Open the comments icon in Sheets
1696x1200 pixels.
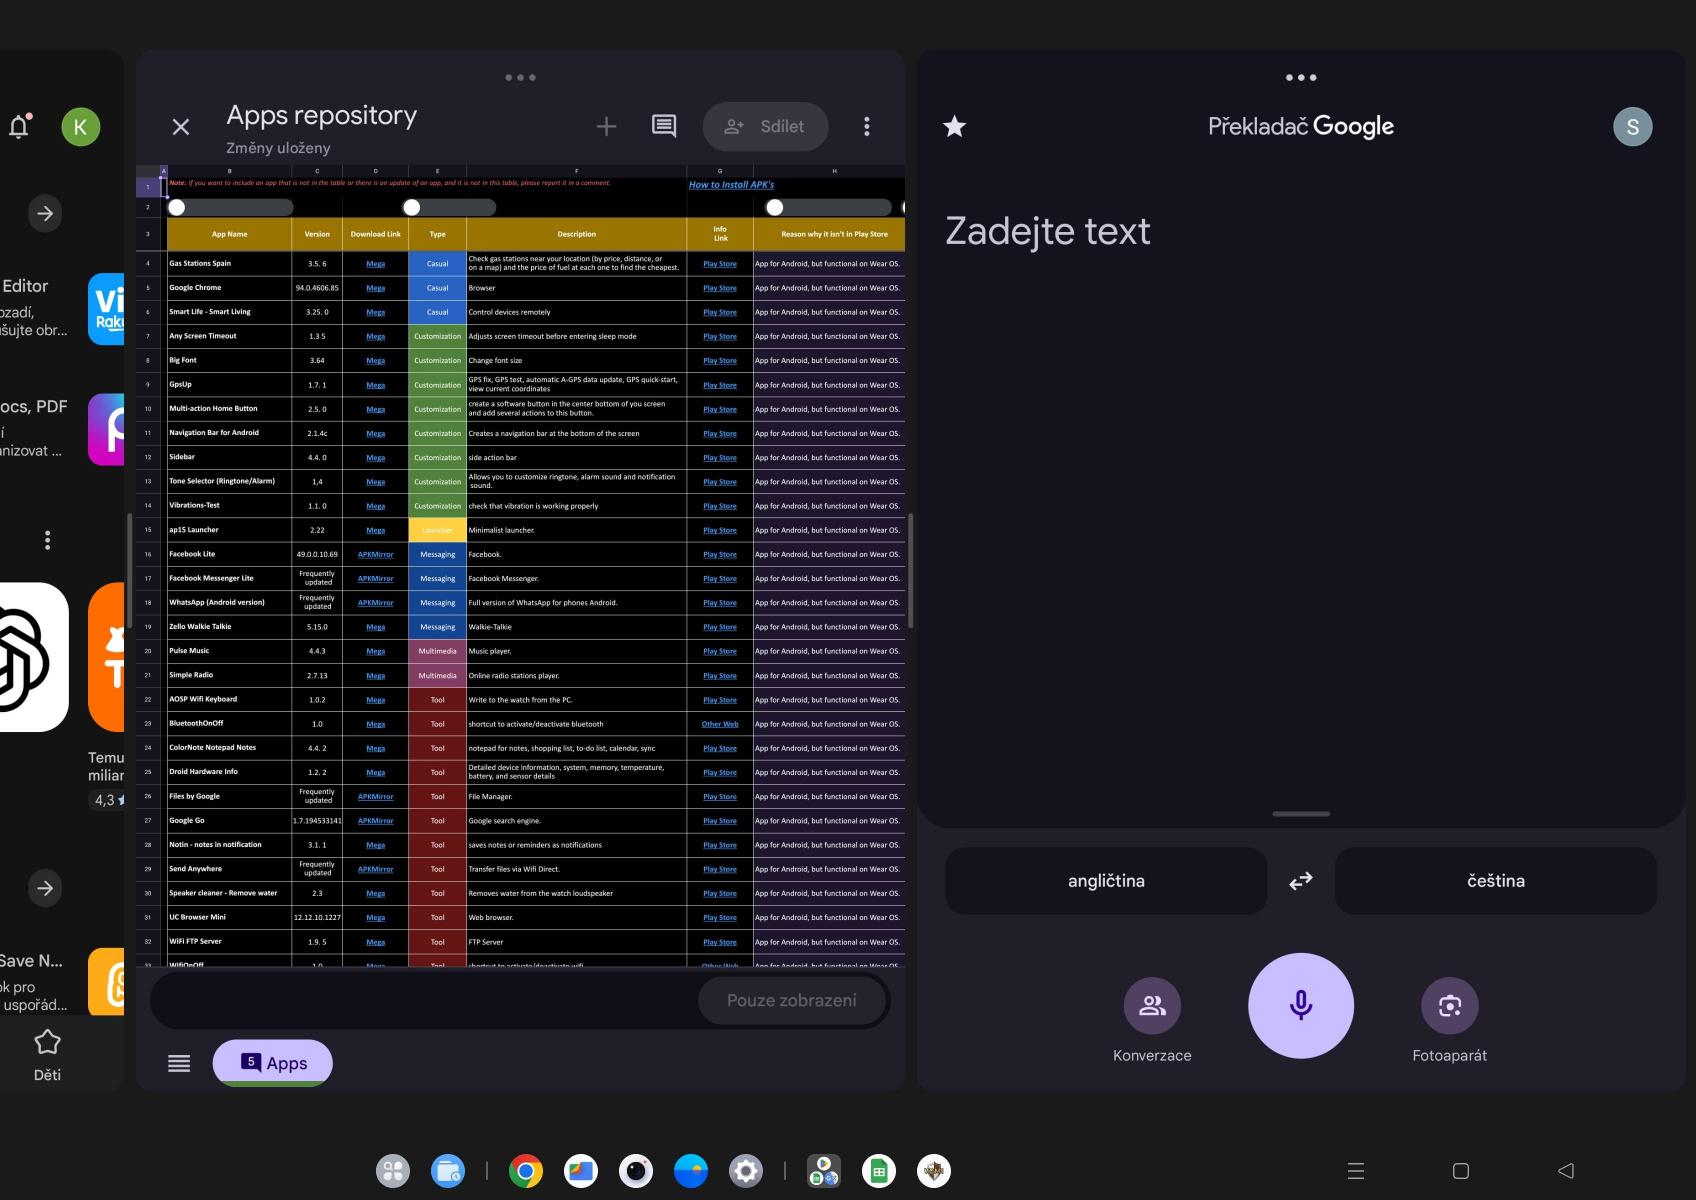point(664,126)
